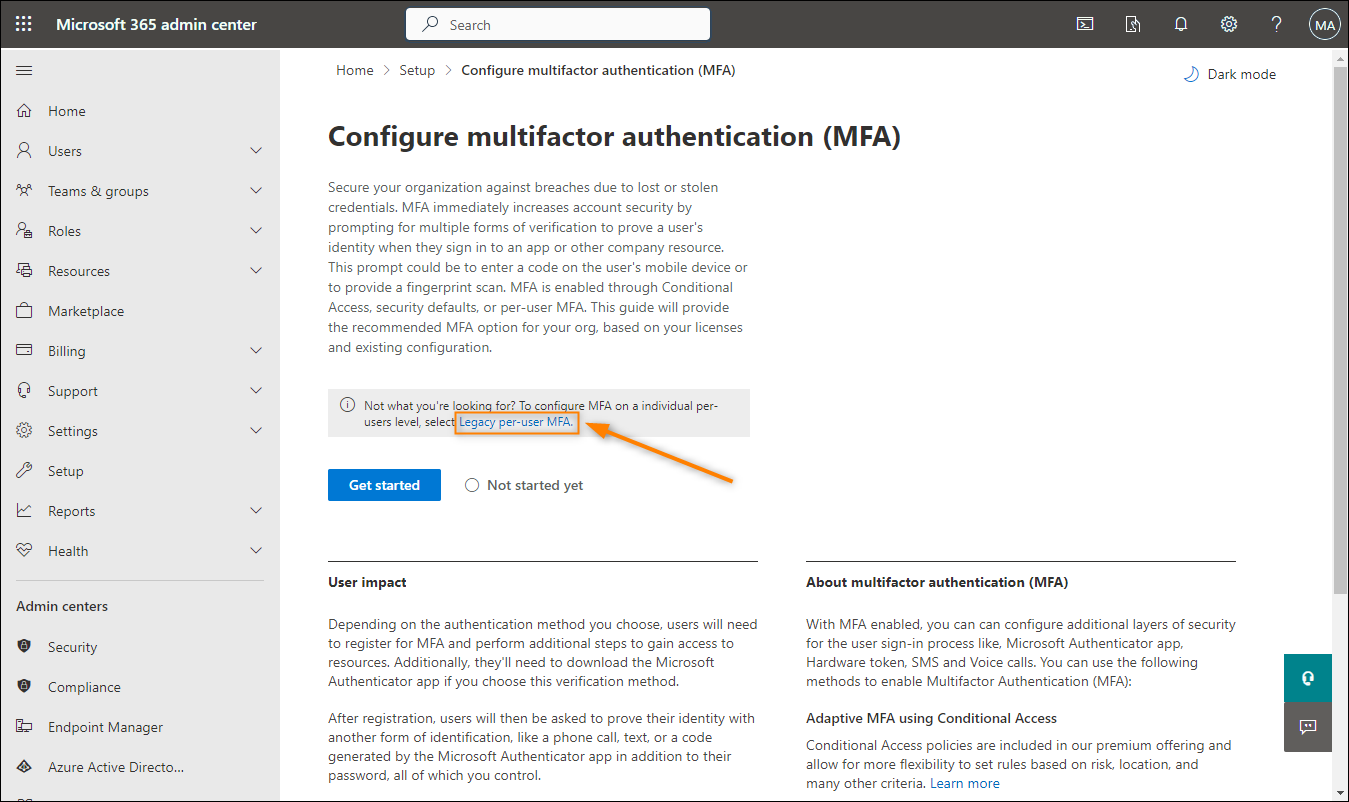Click the Azure Active Directory icon
The width and height of the screenshot is (1349, 802).
point(25,767)
